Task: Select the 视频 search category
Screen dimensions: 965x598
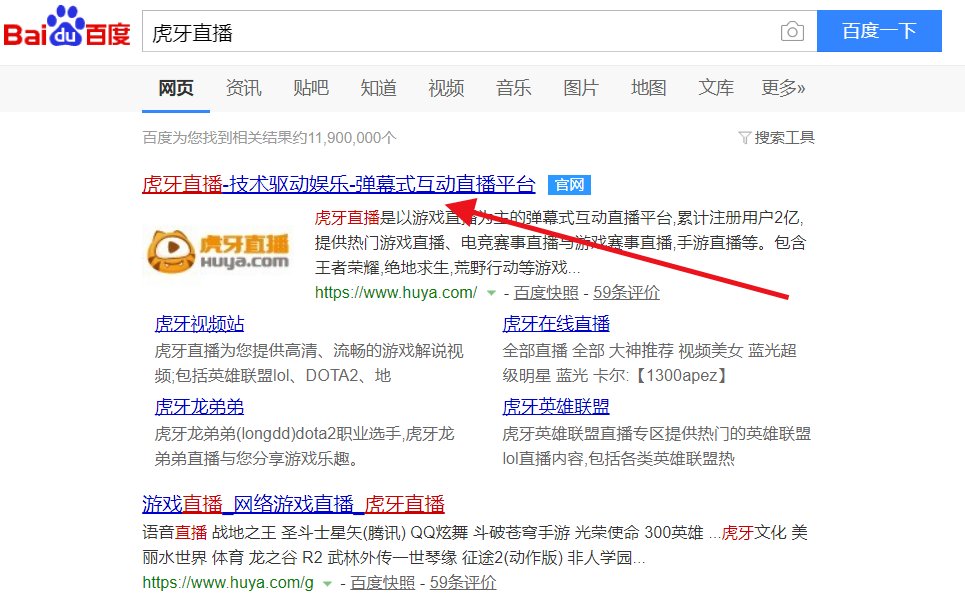Action: [x=446, y=88]
